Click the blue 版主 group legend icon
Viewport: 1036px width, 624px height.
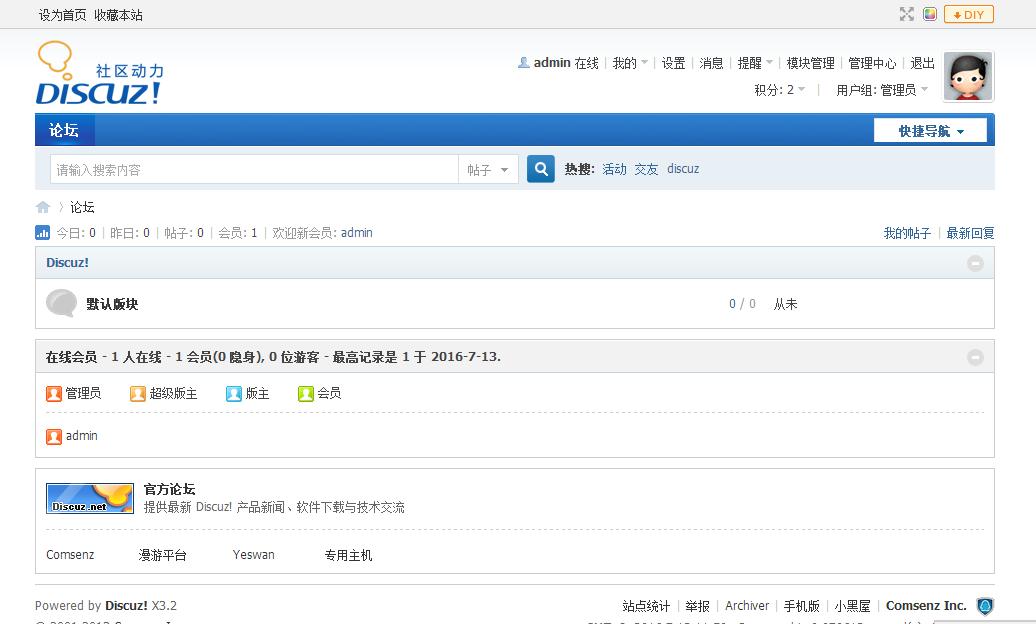(x=231, y=393)
